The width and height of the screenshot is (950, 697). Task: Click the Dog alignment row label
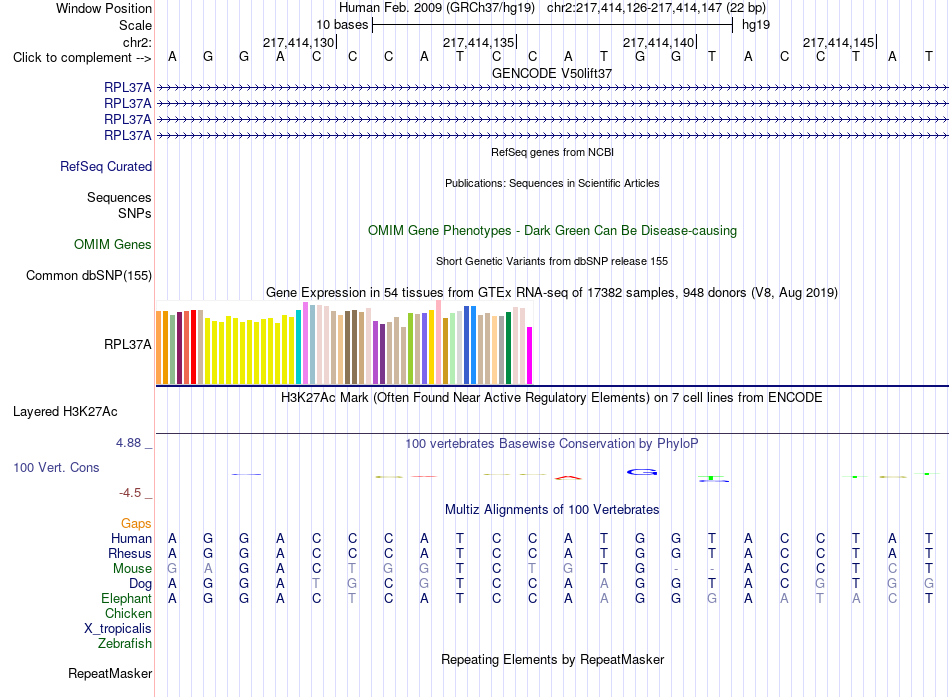pos(140,584)
